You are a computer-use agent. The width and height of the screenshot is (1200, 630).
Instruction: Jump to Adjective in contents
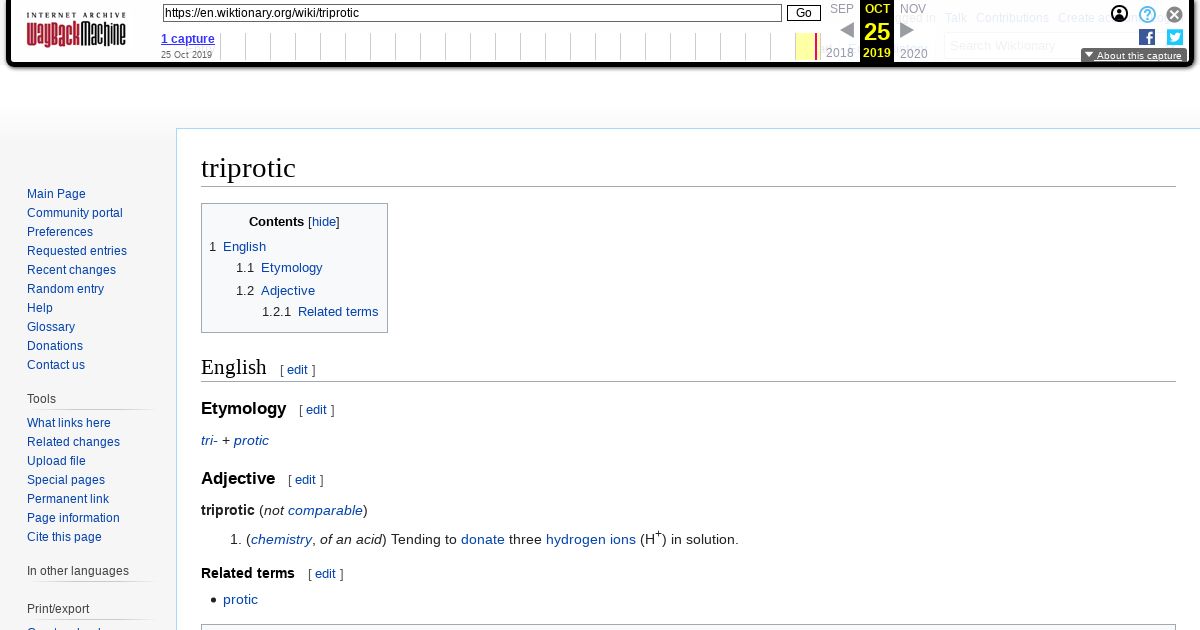(288, 291)
